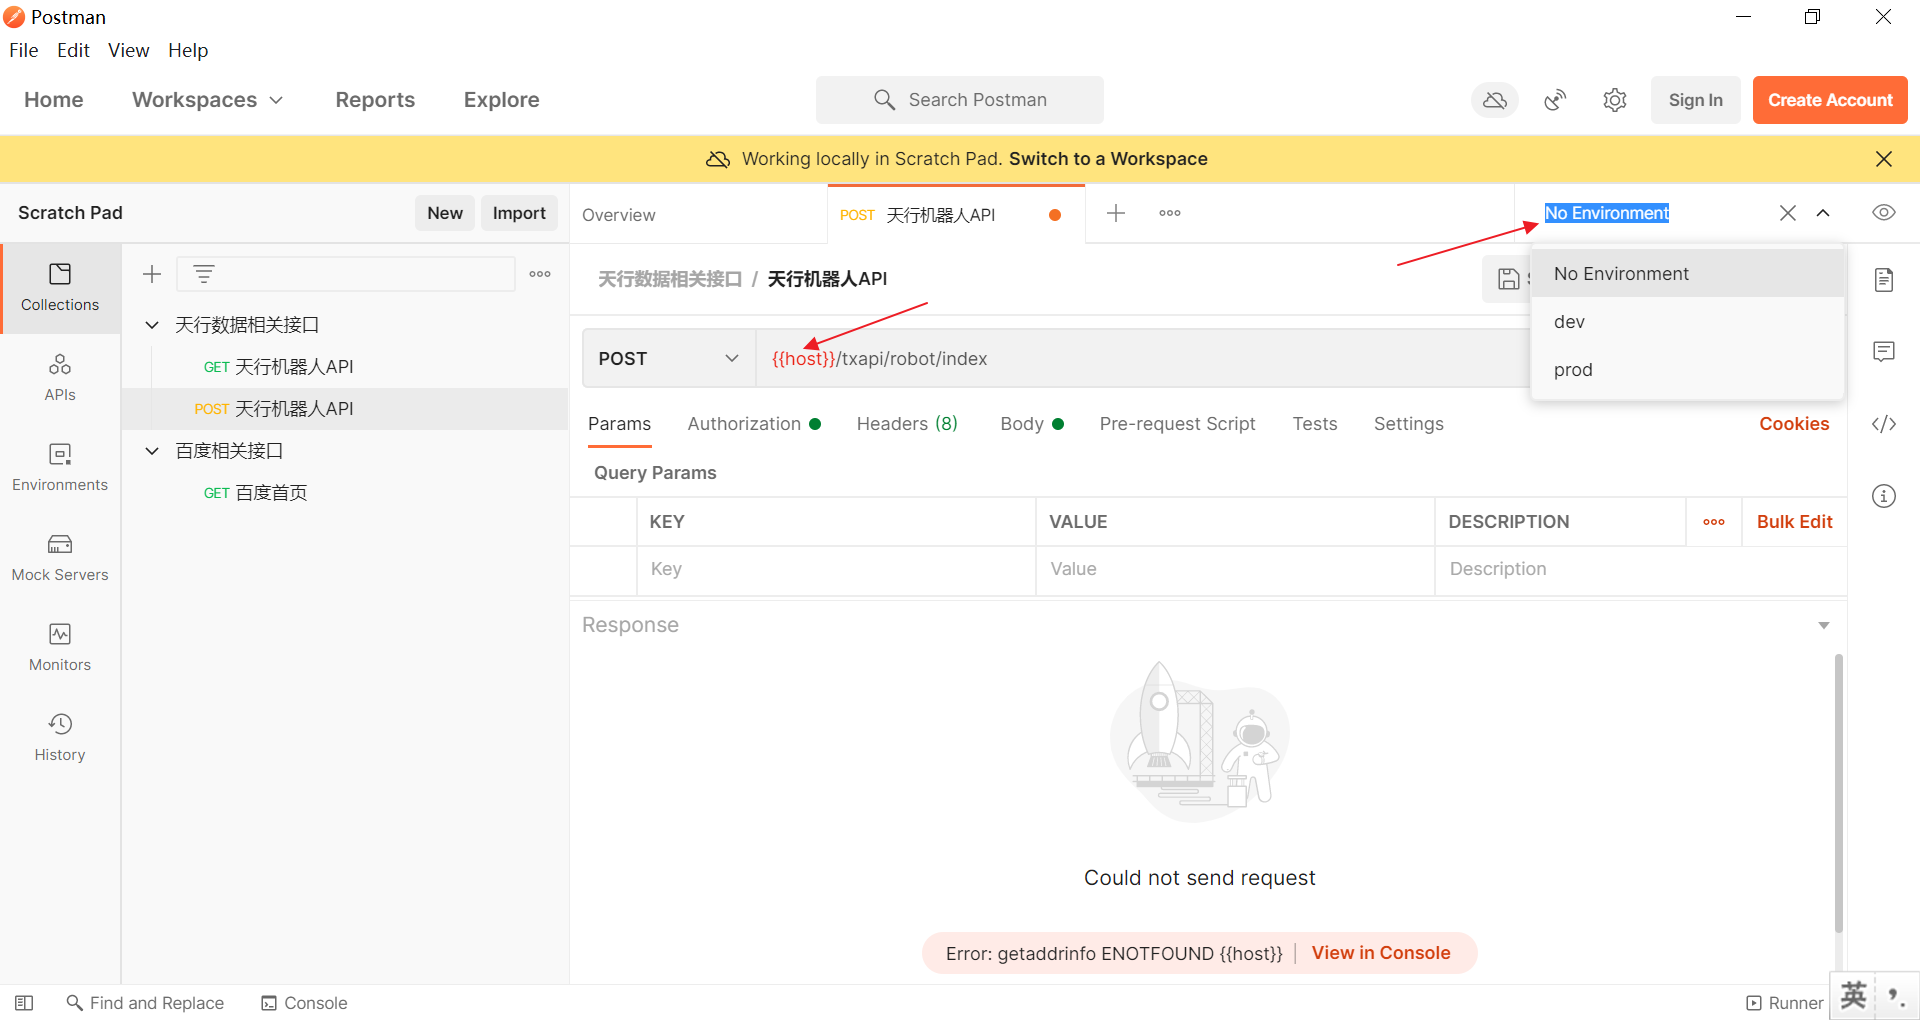This screenshot has height=1020, width=1920.
Task: Expand the Workspaces dropdown menu
Action: point(207,100)
